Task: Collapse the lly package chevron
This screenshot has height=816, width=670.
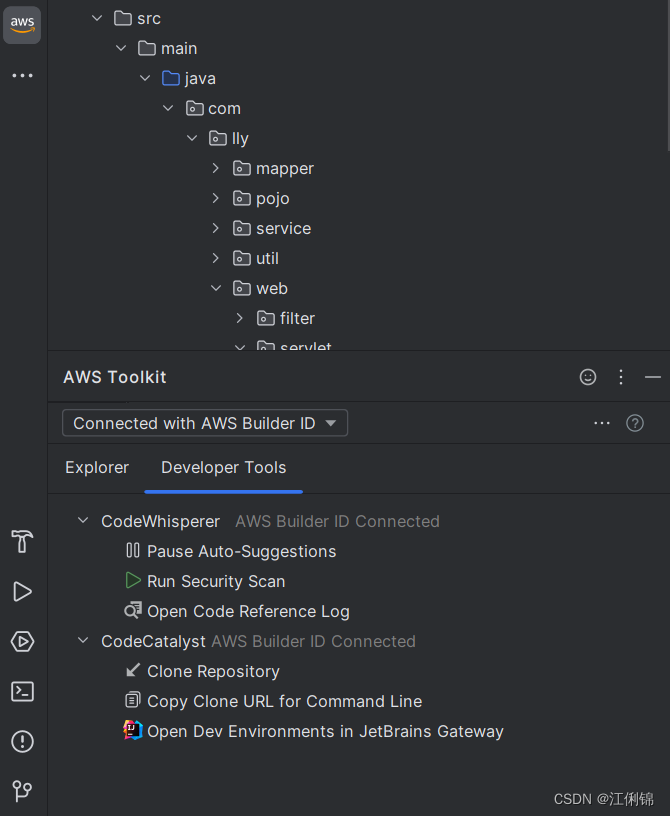Action: coord(192,138)
